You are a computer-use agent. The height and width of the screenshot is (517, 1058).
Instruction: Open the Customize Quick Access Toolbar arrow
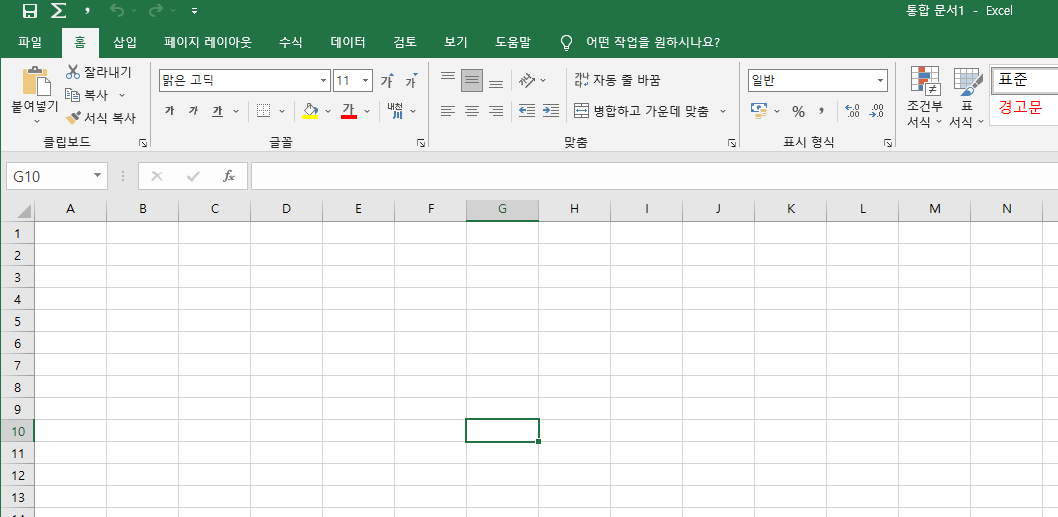click(x=194, y=11)
